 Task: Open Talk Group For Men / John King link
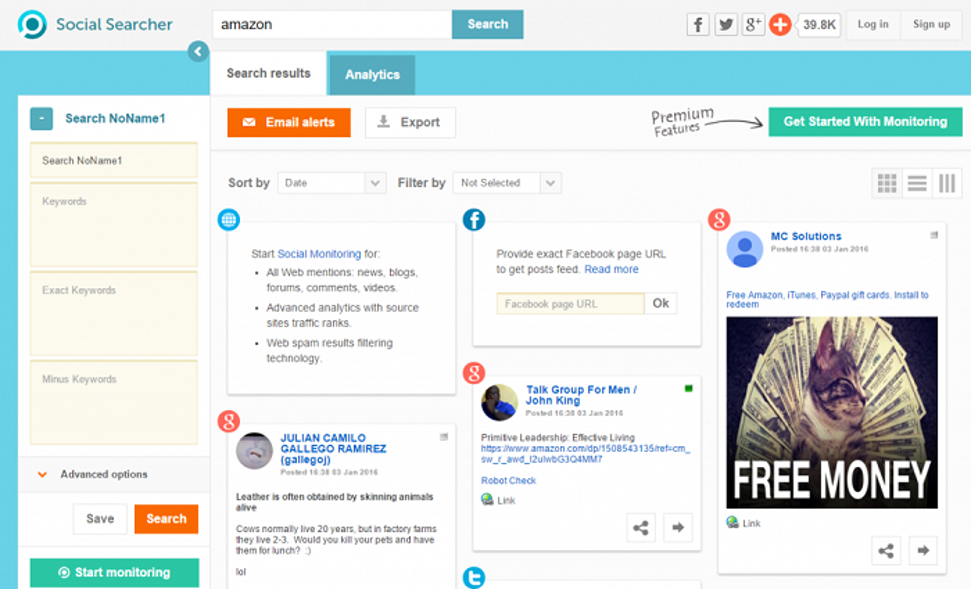tap(581, 395)
